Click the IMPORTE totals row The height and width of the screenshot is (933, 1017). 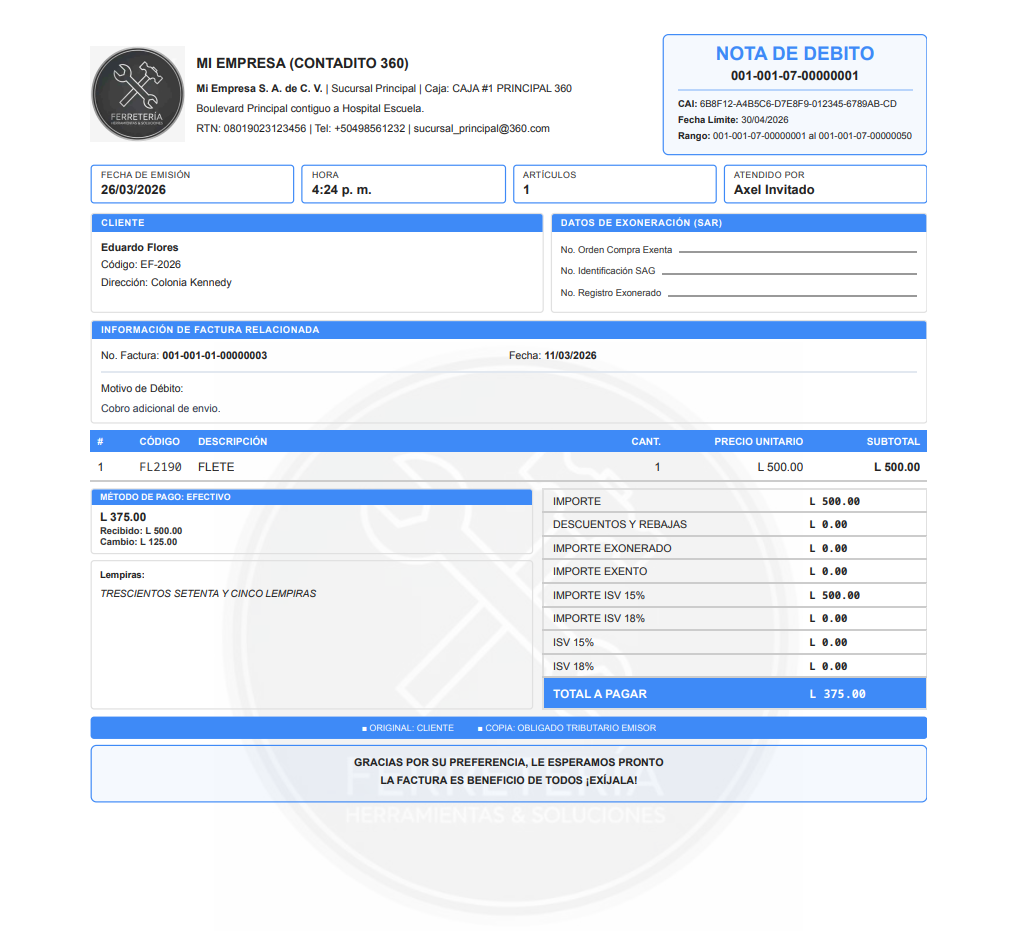734,502
